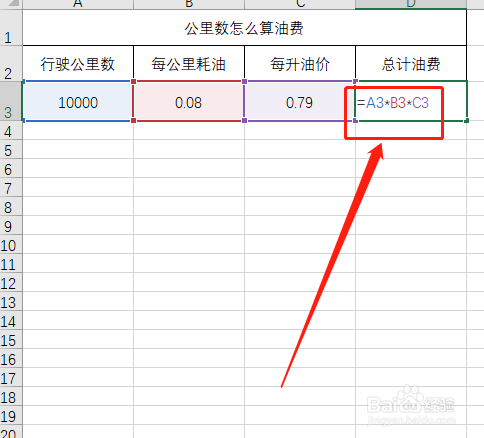Select row 1 header
Image resolution: width=484 pixels, height=438 pixels.
coord(11,28)
